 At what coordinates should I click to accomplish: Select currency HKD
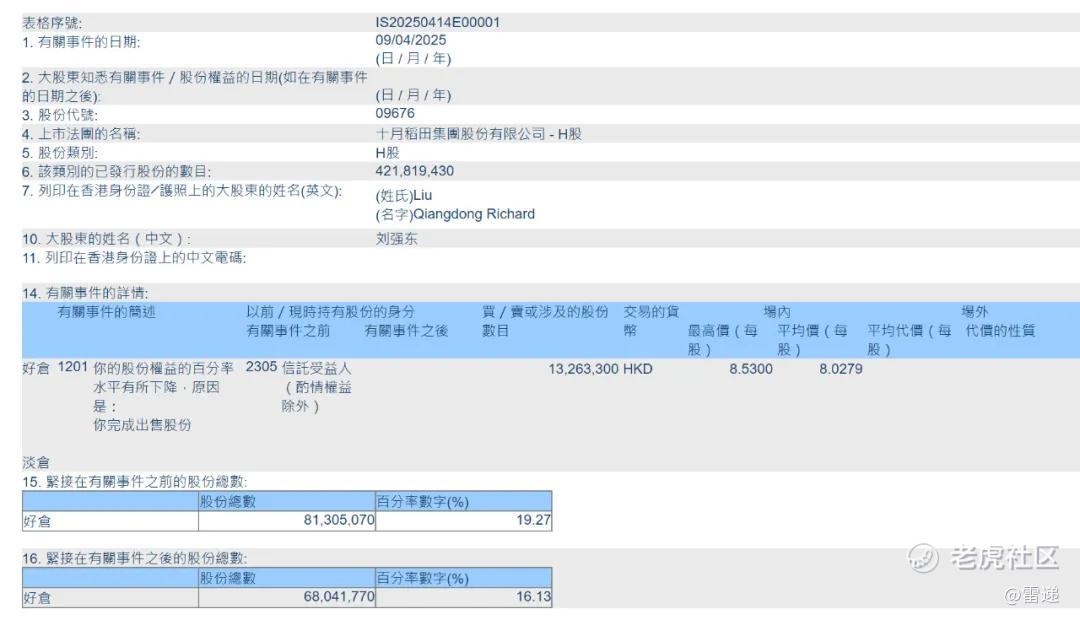638,369
